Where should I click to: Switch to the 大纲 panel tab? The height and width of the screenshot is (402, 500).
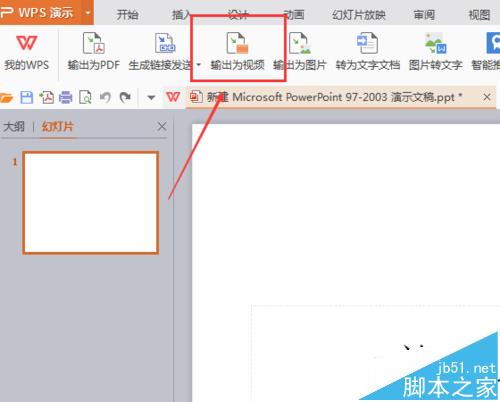(x=14, y=127)
